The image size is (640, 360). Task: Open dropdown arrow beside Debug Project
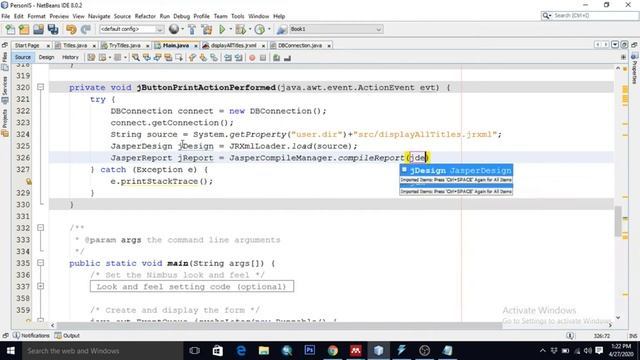point(250,29)
